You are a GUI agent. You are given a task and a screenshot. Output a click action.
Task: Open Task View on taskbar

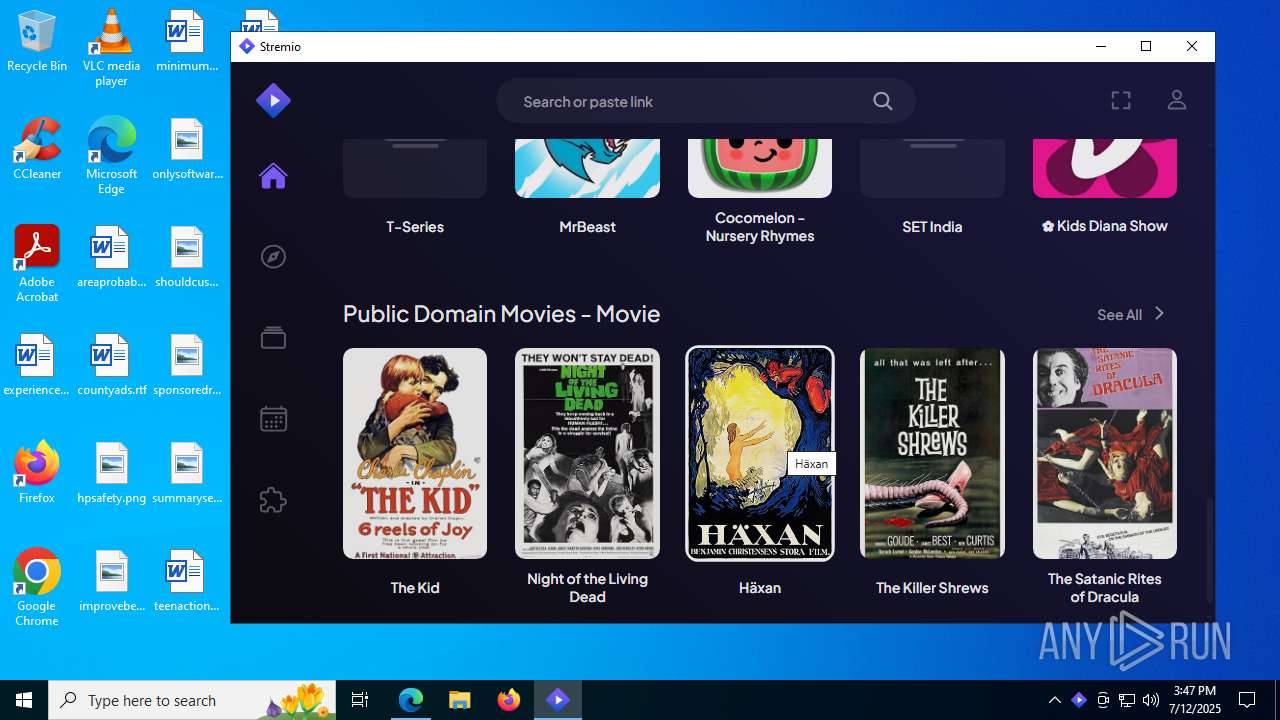coord(360,700)
